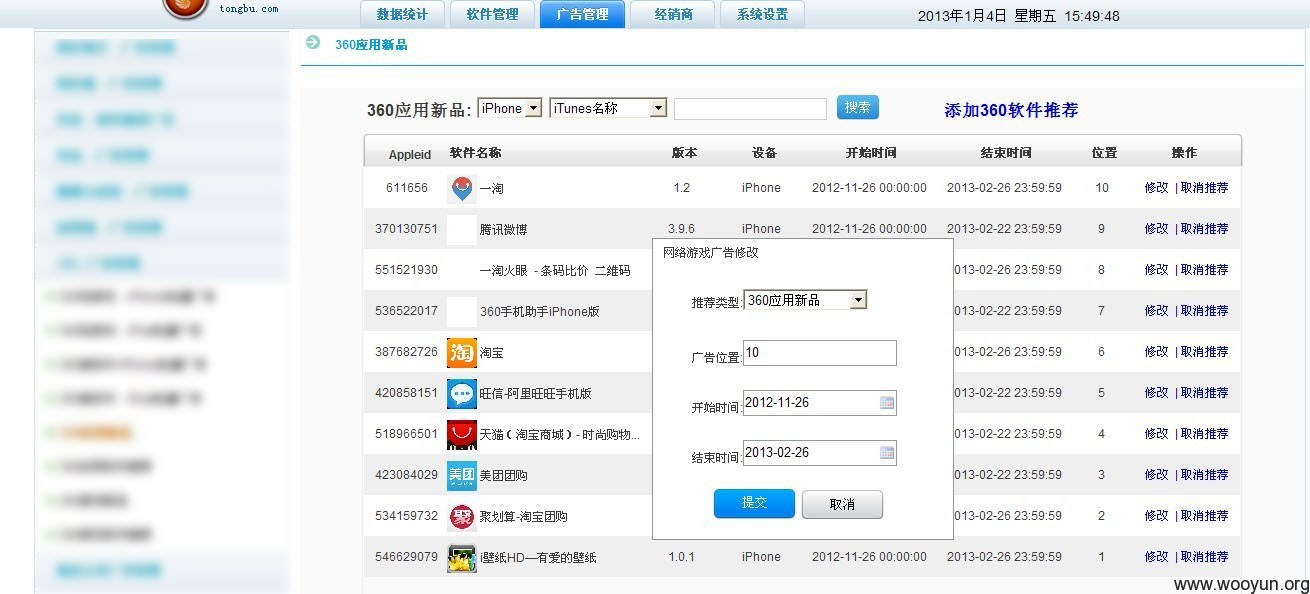The width and height of the screenshot is (1310, 594).
Task: Click the 取消 cancel button in dialog
Action: tap(842, 504)
